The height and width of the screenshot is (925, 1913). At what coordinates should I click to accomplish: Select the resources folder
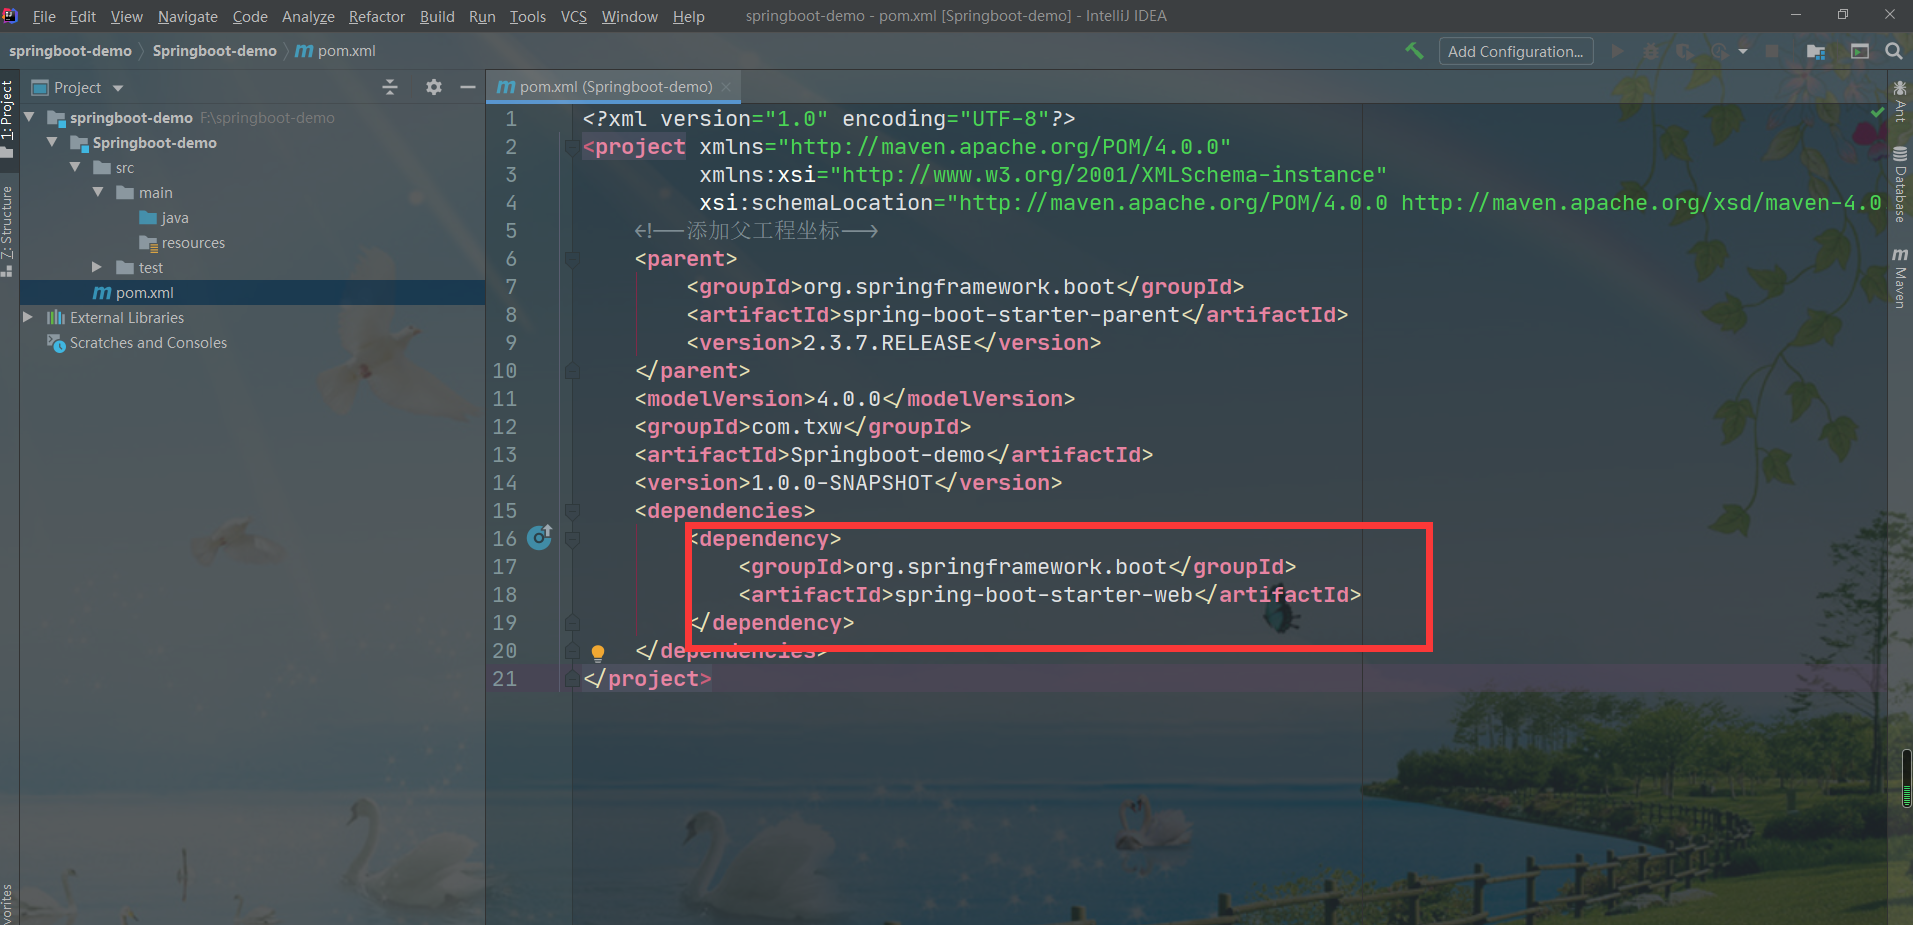182,242
